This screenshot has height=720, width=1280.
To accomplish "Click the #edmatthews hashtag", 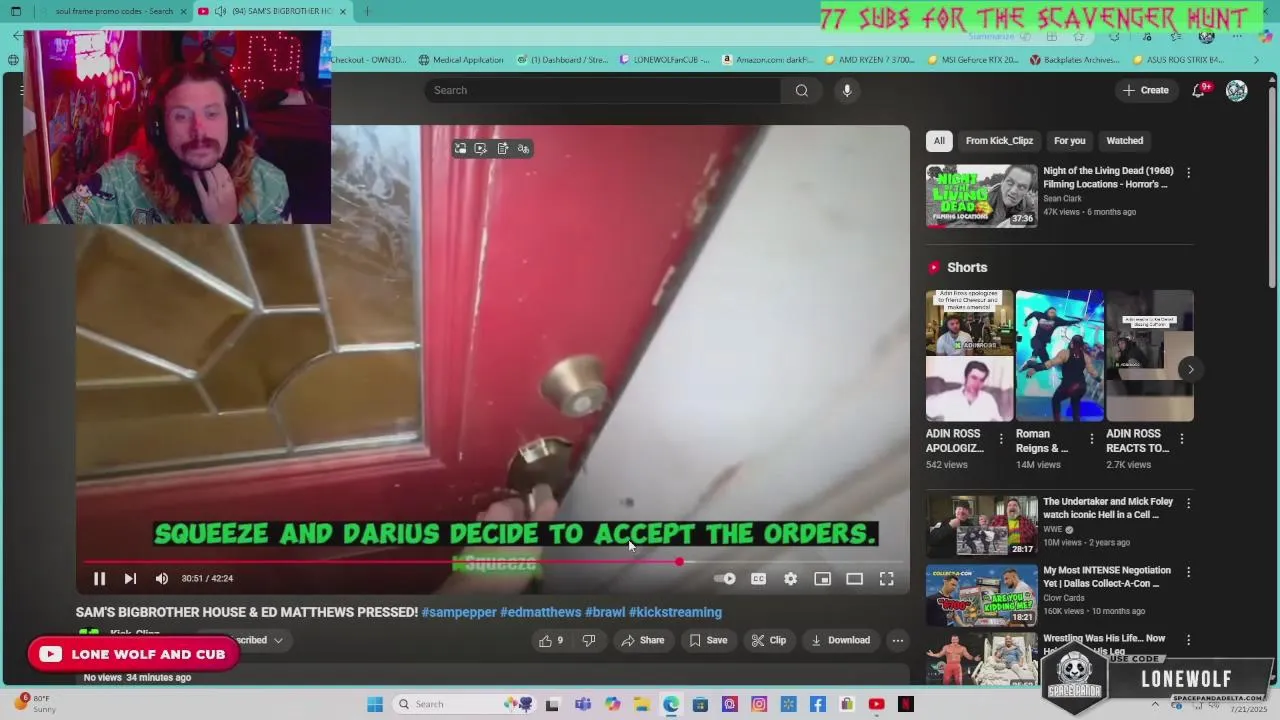I will 540,612.
